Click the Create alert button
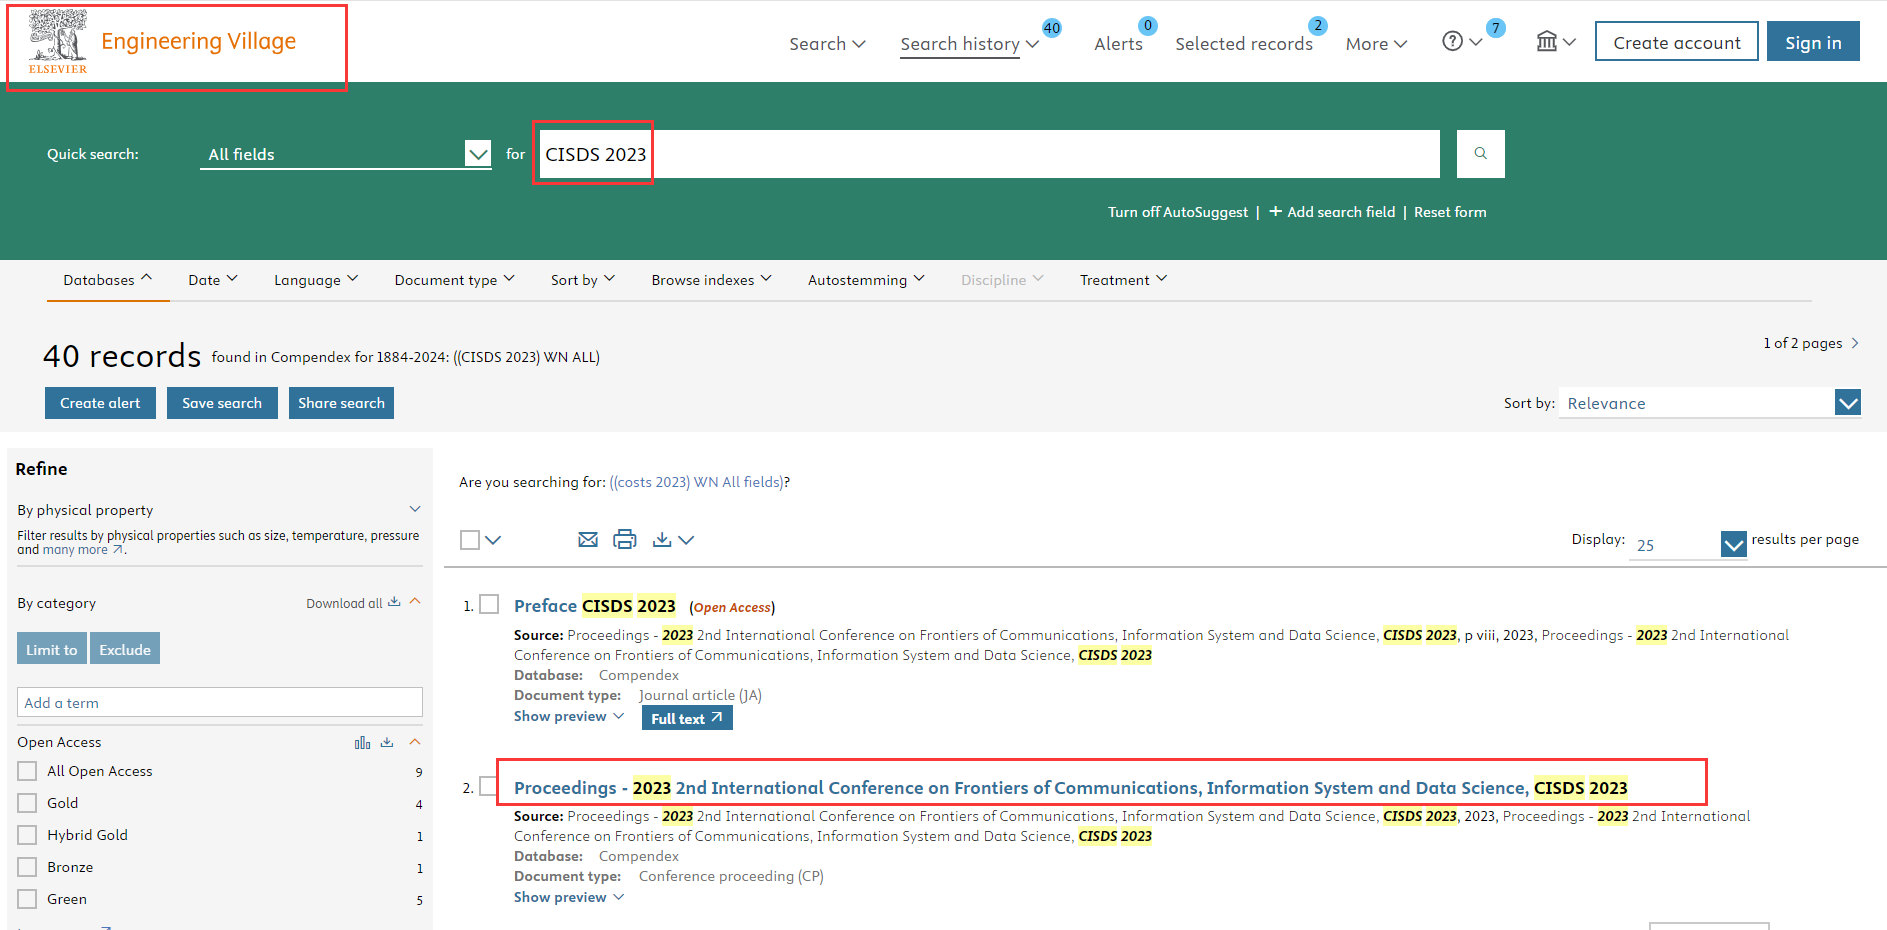The image size is (1887, 930). pos(100,403)
